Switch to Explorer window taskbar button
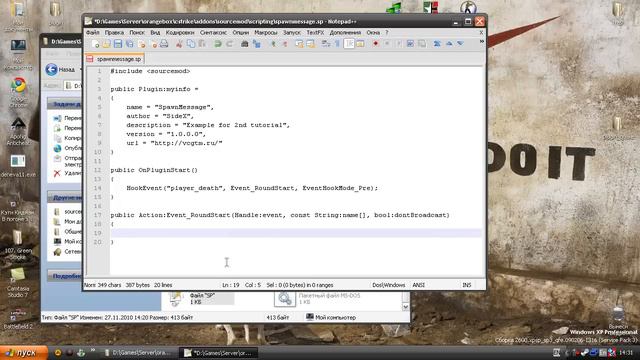The width and height of the screenshot is (640, 360). (139, 353)
